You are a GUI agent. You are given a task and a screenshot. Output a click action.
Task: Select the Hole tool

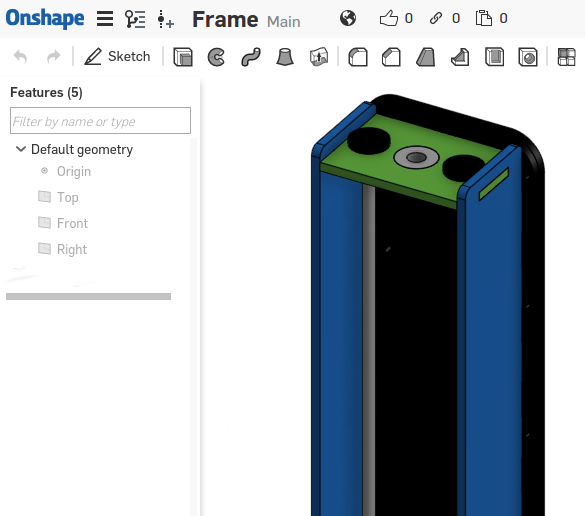tap(528, 57)
